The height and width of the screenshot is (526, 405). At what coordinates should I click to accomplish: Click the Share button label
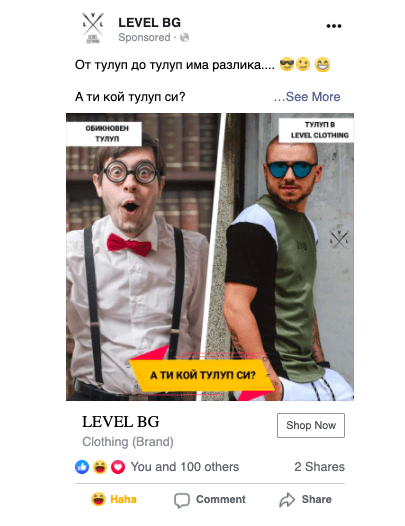[316, 499]
